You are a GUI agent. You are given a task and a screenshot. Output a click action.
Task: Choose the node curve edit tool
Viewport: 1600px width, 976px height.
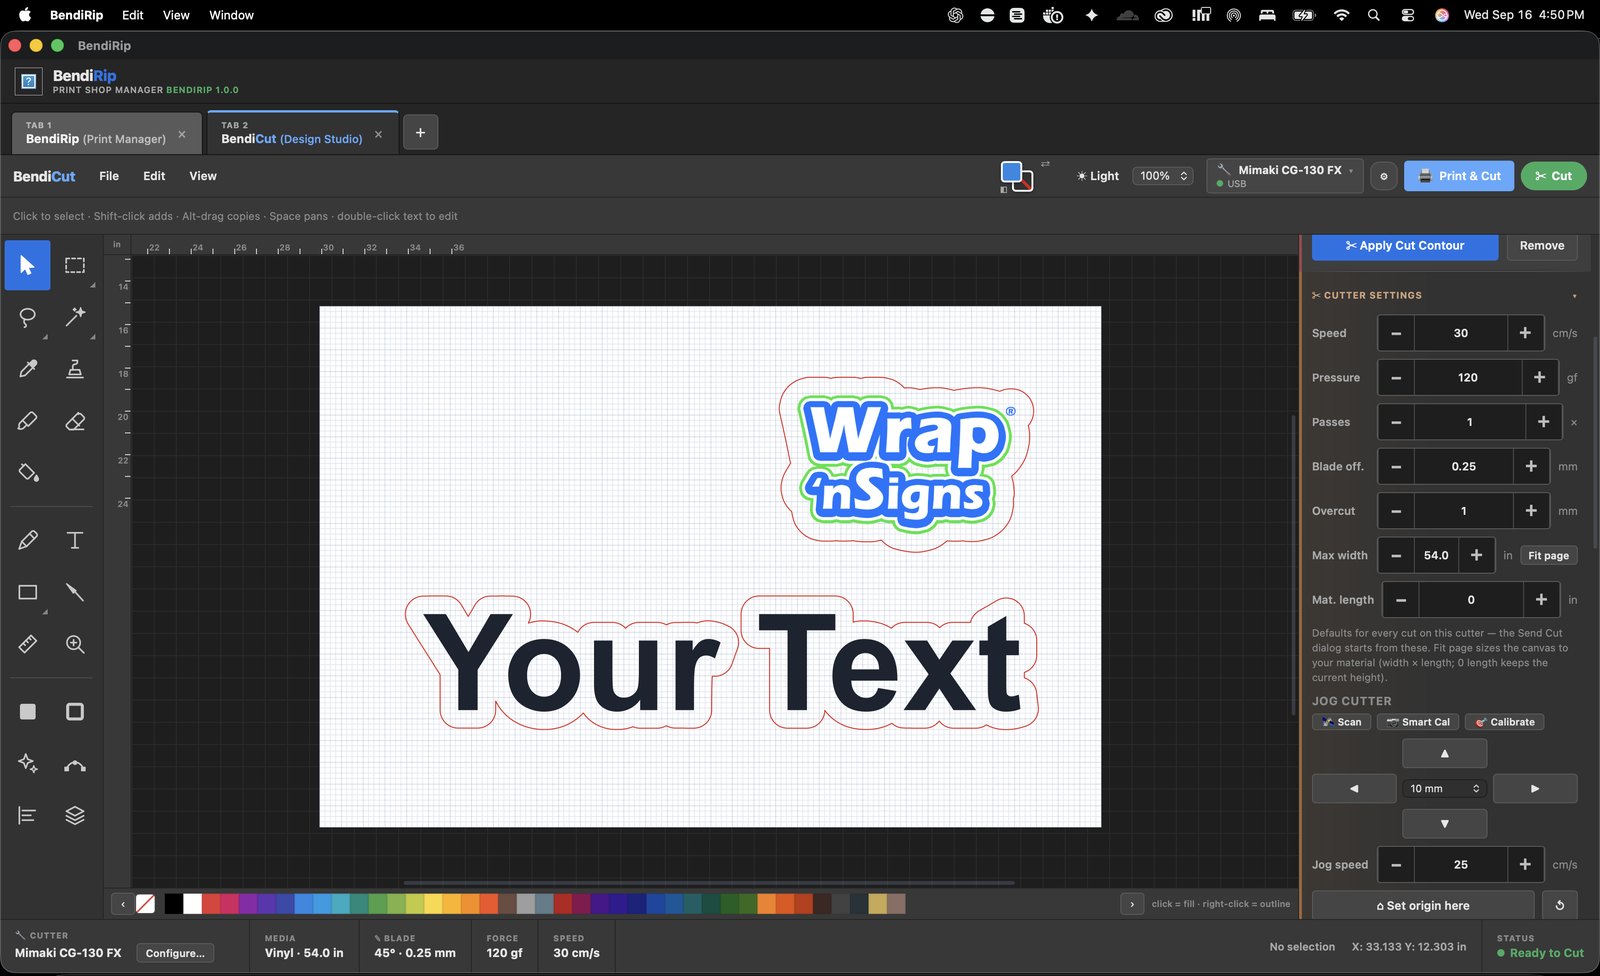click(x=75, y=765)
